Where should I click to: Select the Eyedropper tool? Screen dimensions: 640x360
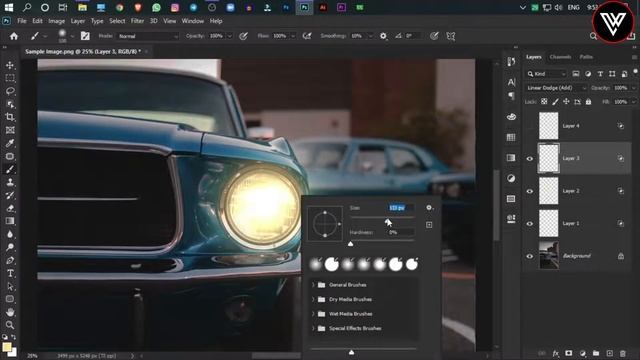tap(10, 143)
